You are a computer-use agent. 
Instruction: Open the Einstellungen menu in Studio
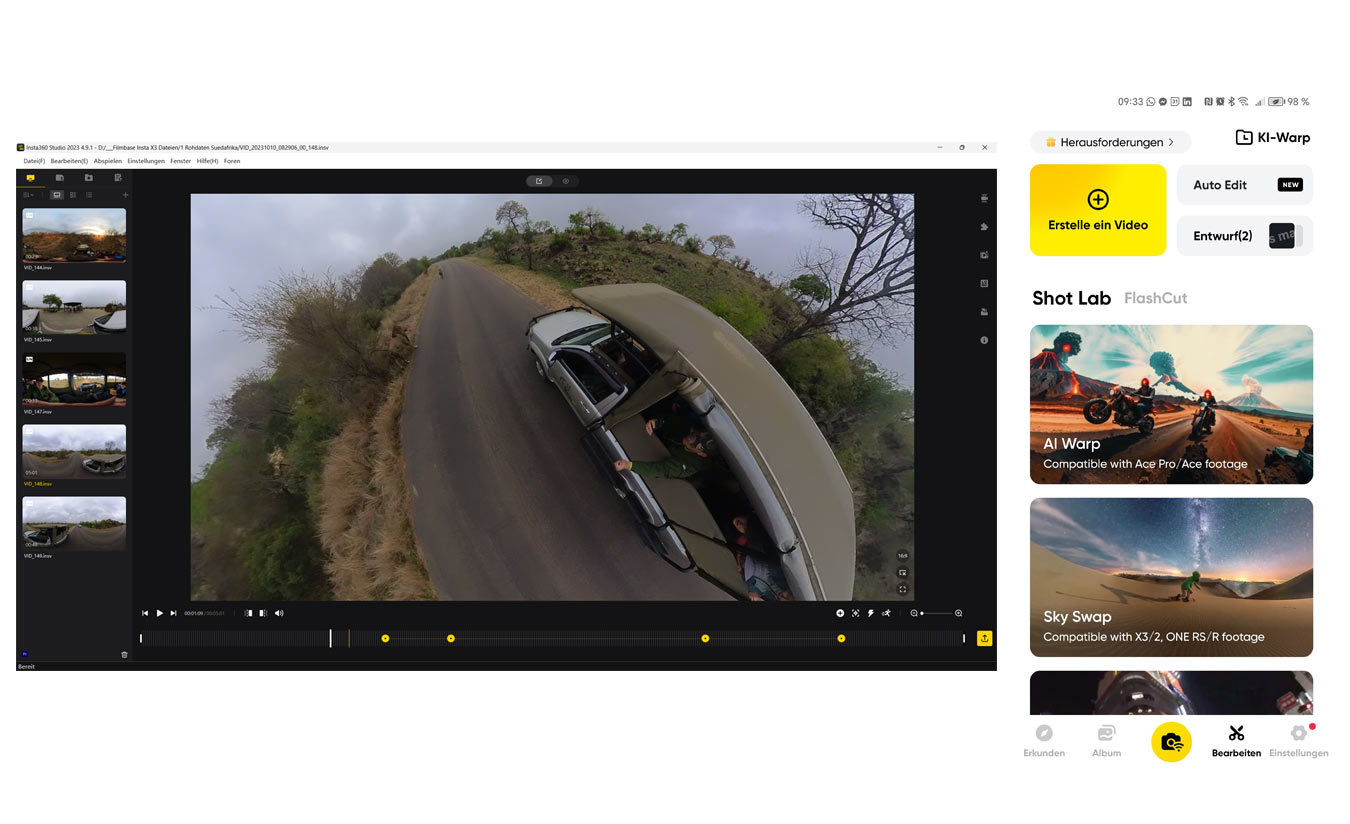point(146,161)
